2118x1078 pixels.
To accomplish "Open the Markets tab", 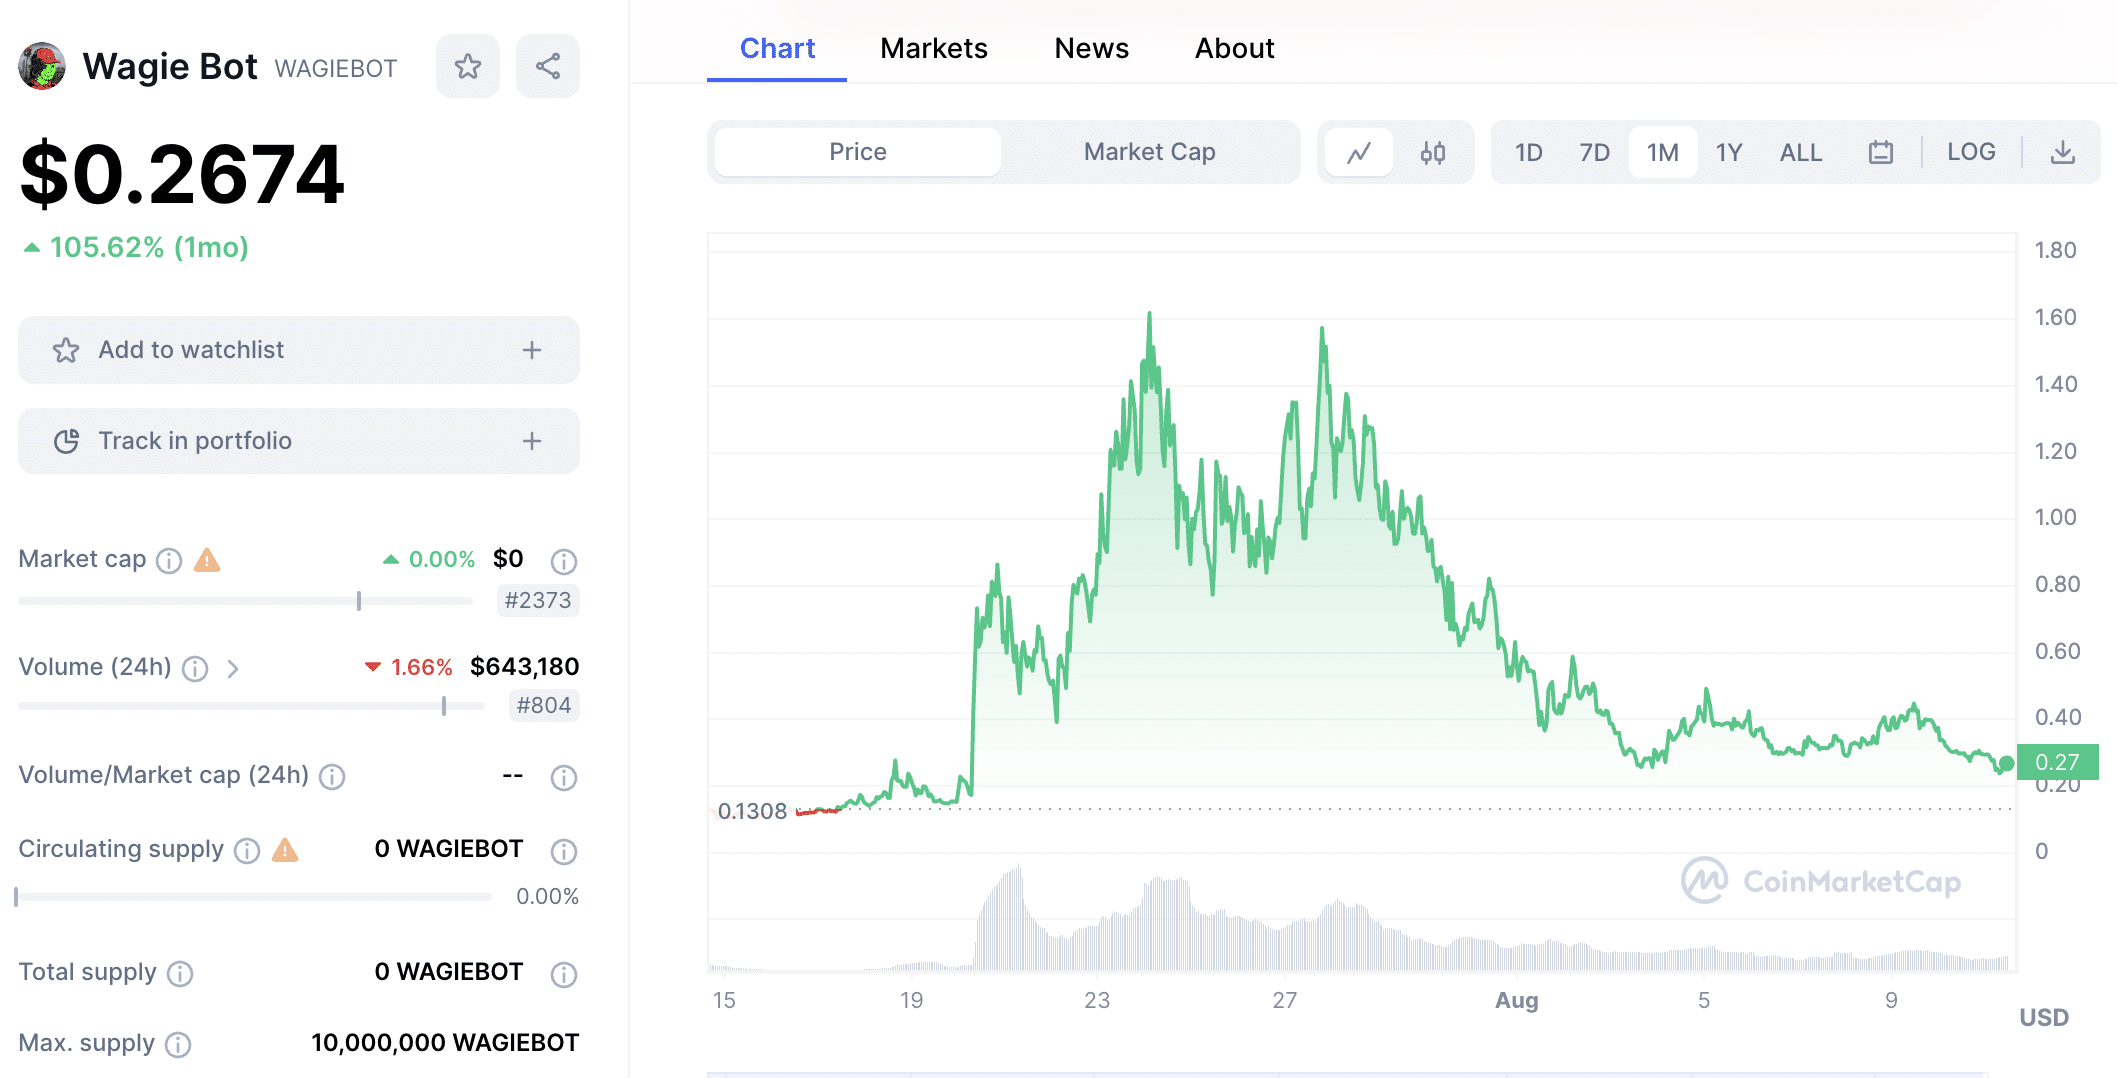I will (x=933, y=48).
